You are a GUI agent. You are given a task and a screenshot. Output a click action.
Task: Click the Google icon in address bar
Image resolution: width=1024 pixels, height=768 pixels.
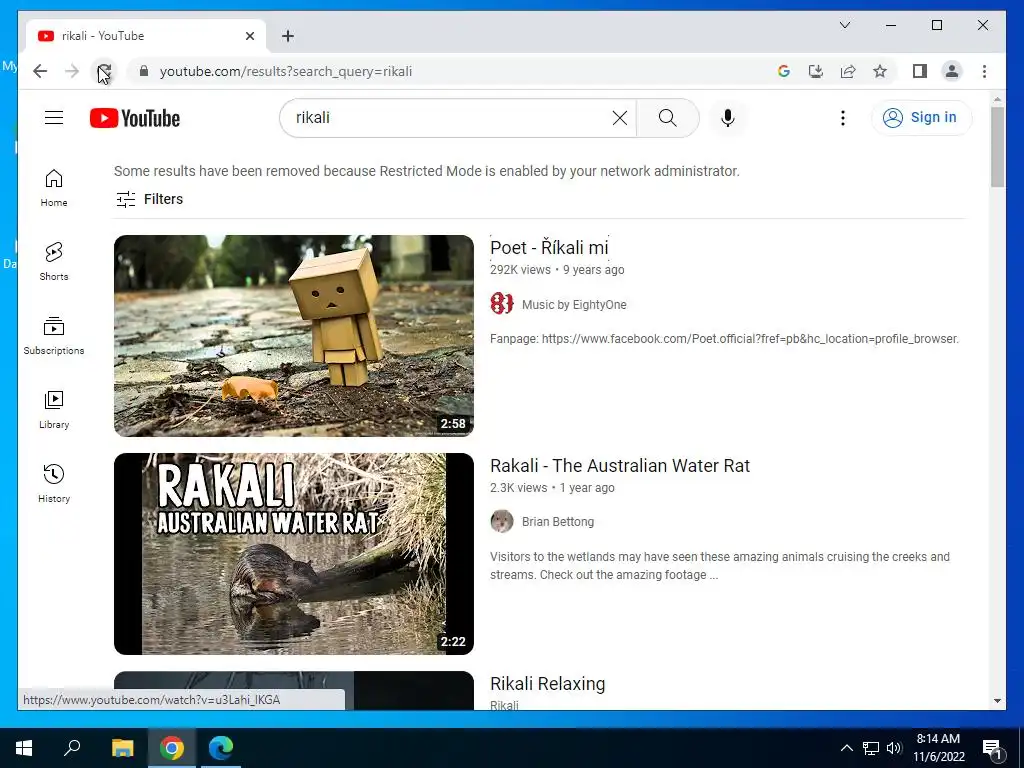tap(784, 71)
